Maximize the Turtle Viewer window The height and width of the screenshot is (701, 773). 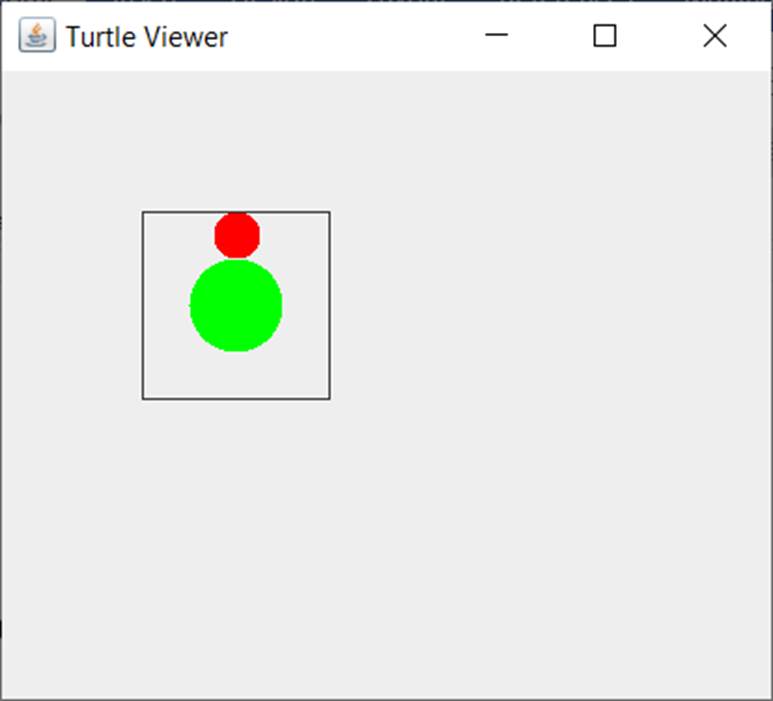pos(605,36)
